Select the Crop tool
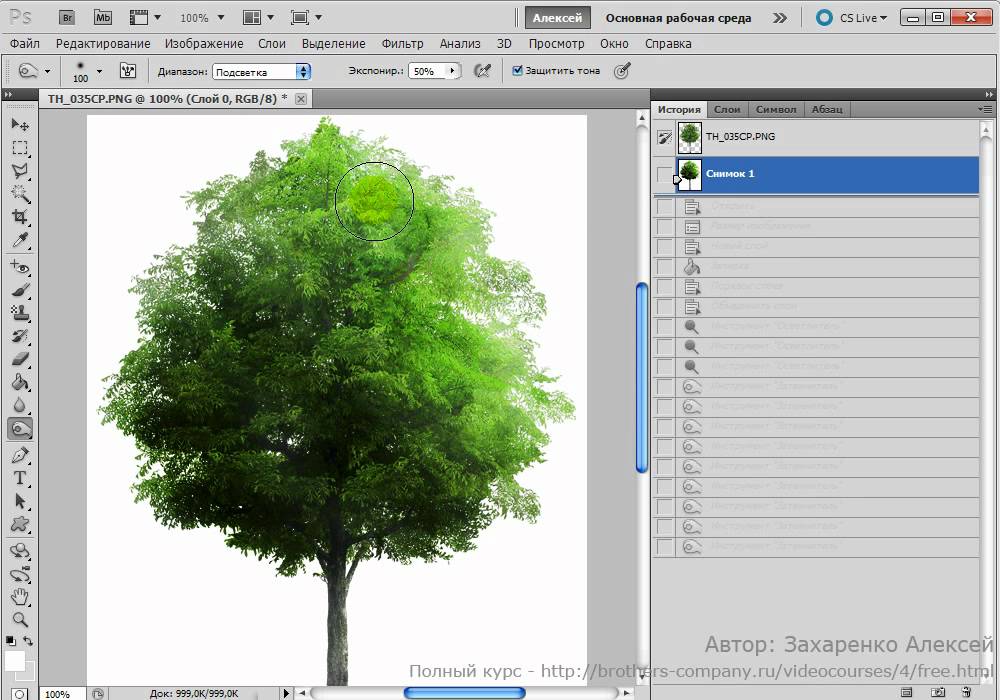Viewport: 1000px width, 700px height. 19,217
